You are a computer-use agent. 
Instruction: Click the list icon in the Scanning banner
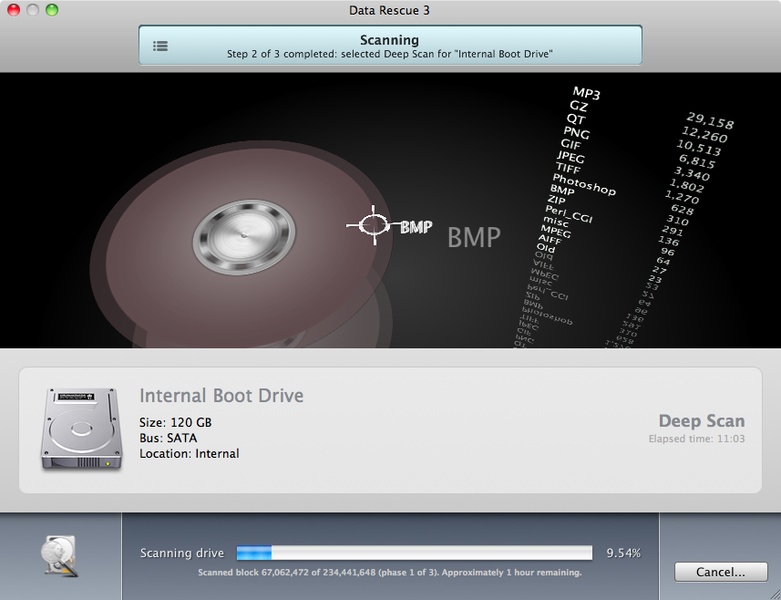[160, 46]
